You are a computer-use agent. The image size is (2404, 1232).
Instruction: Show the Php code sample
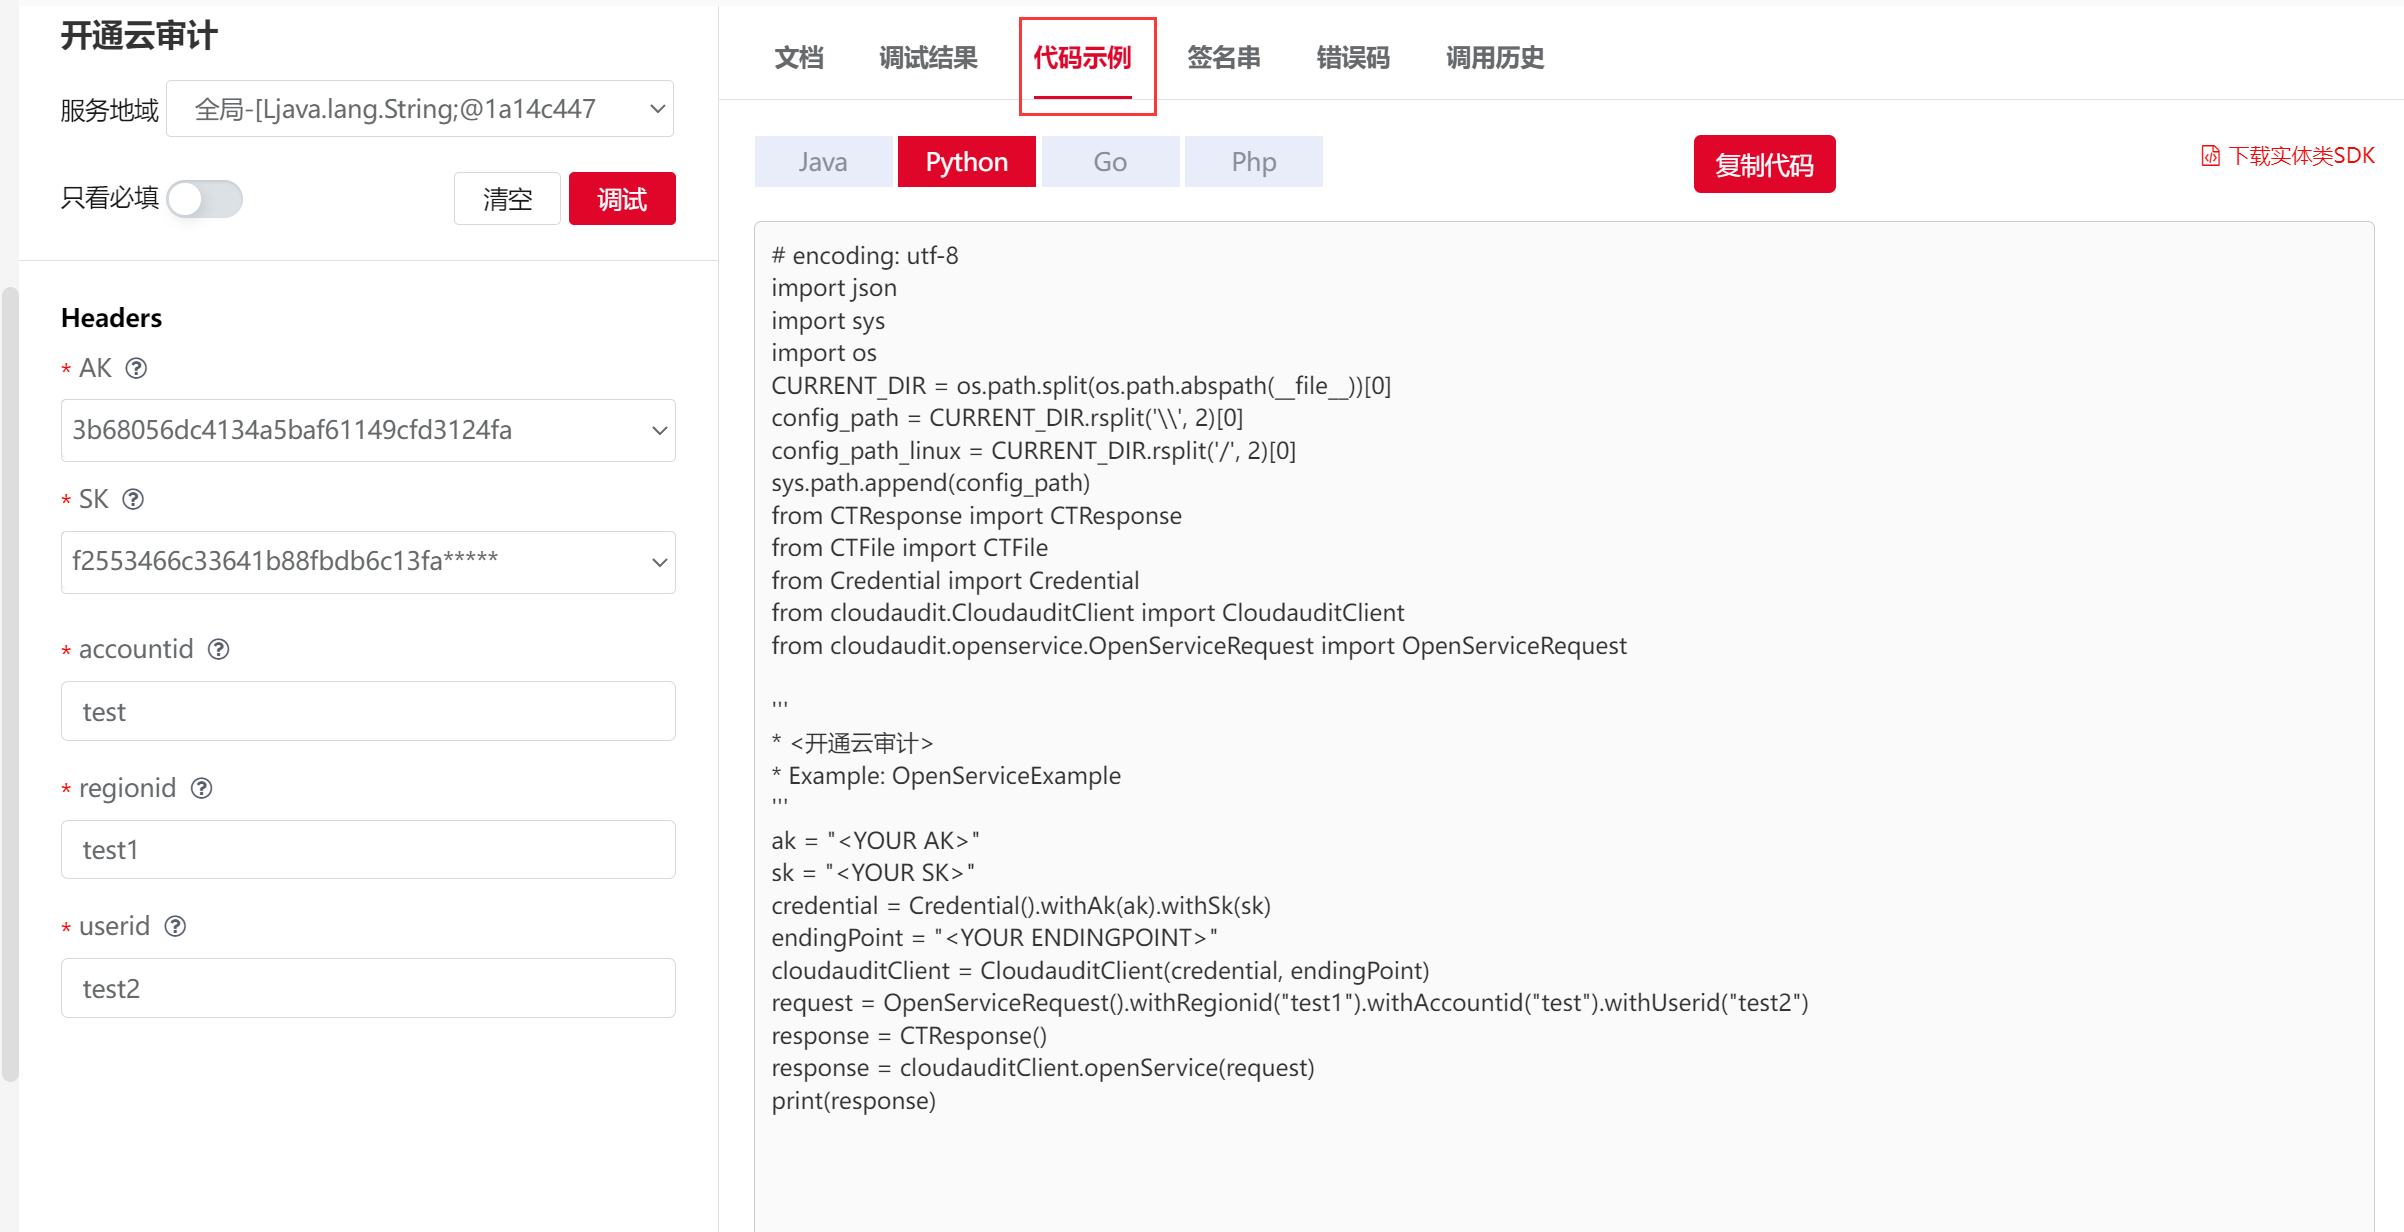point(1253,162)
